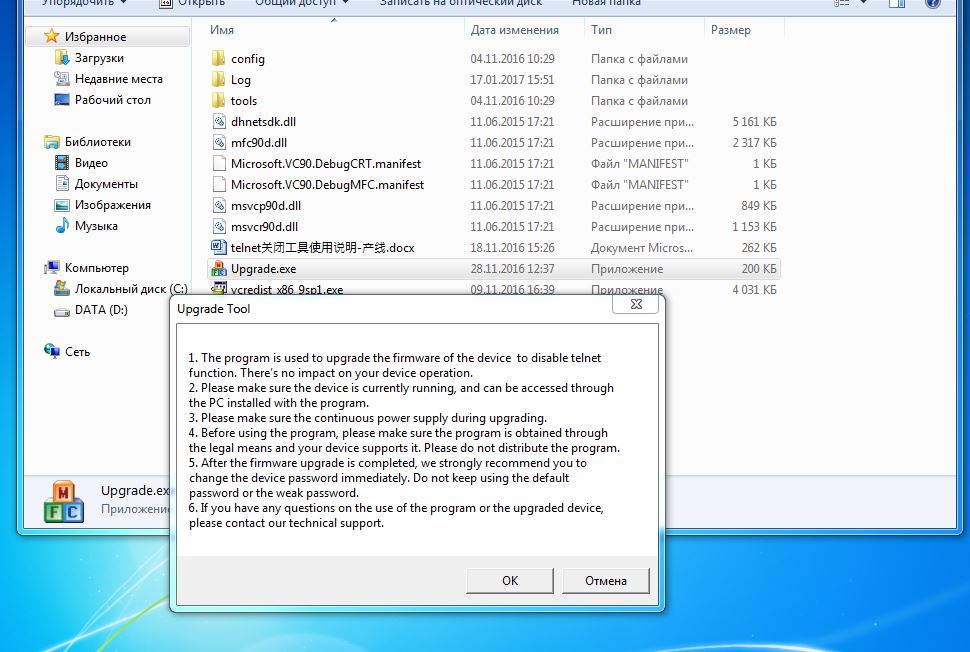
Task: Sort by Дата изменения column header
Action: click(514, 30)
